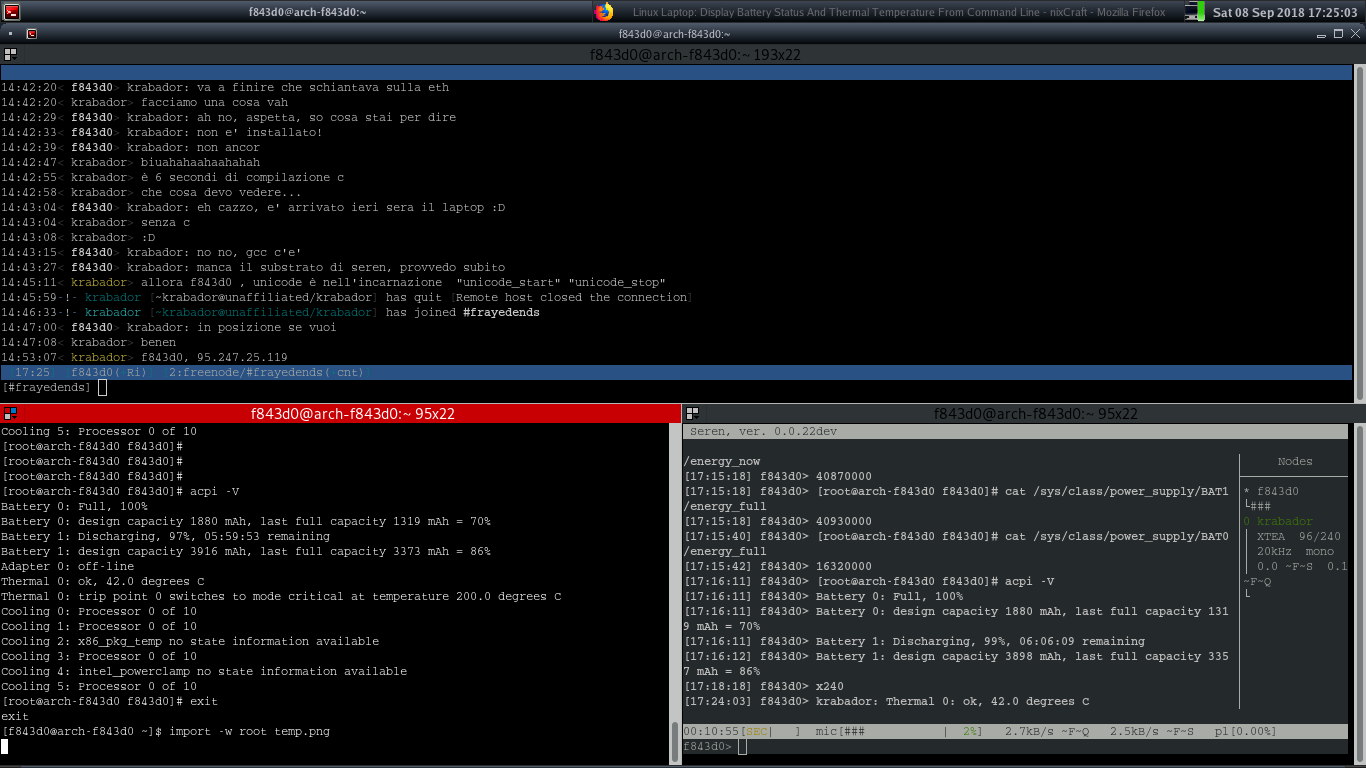Open the group menu icon of the red 95x22 pane

[10, 413]
